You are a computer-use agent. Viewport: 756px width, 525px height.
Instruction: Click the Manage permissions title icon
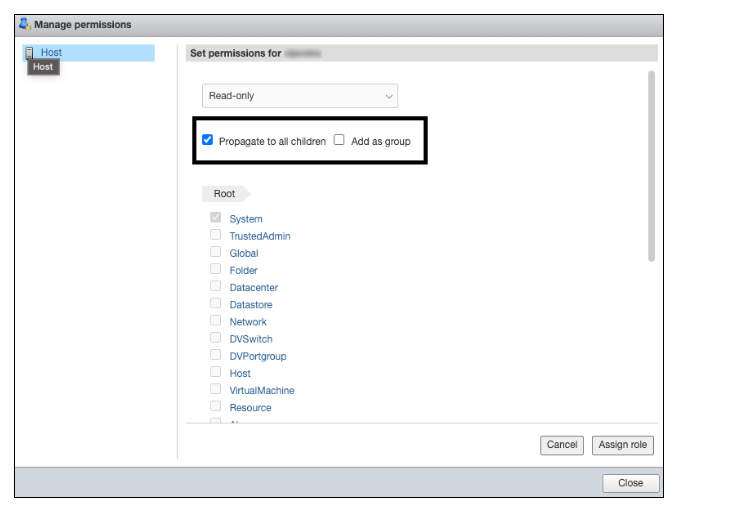(24, 24)
